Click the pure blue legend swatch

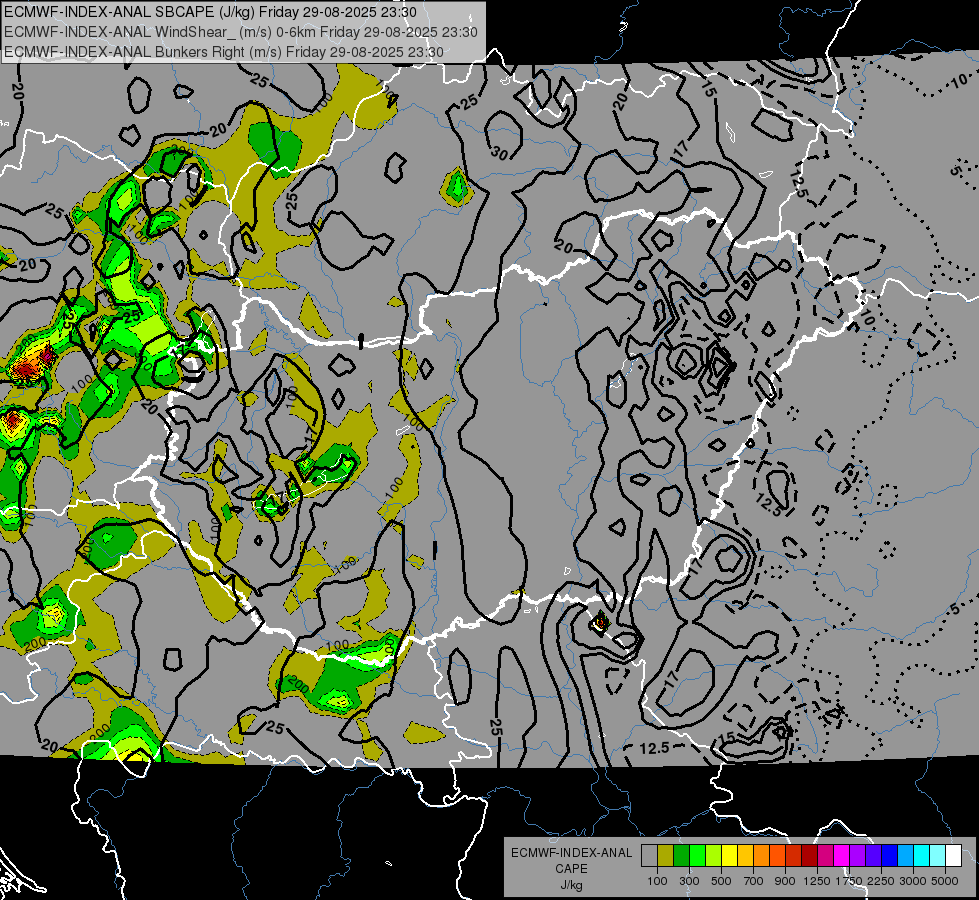(890, 856)
